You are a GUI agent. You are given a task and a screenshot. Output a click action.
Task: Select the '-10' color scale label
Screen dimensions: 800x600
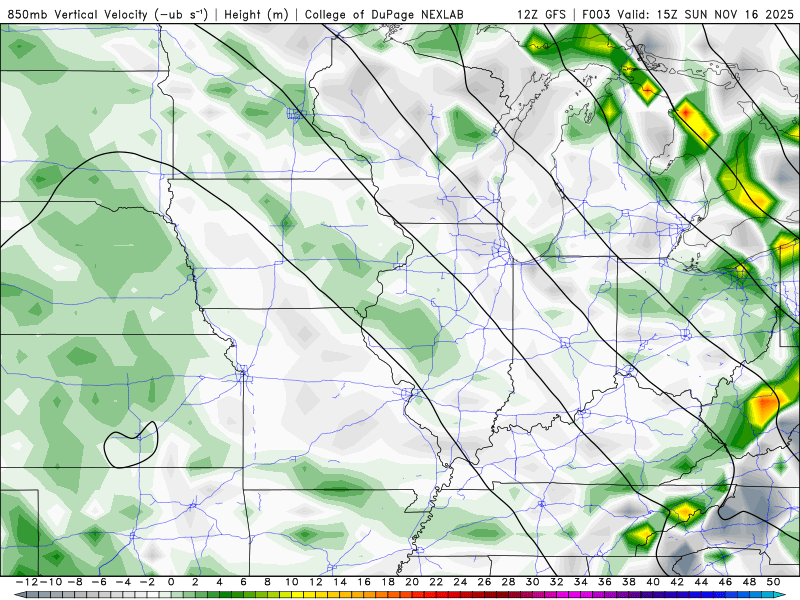(51, 582)
